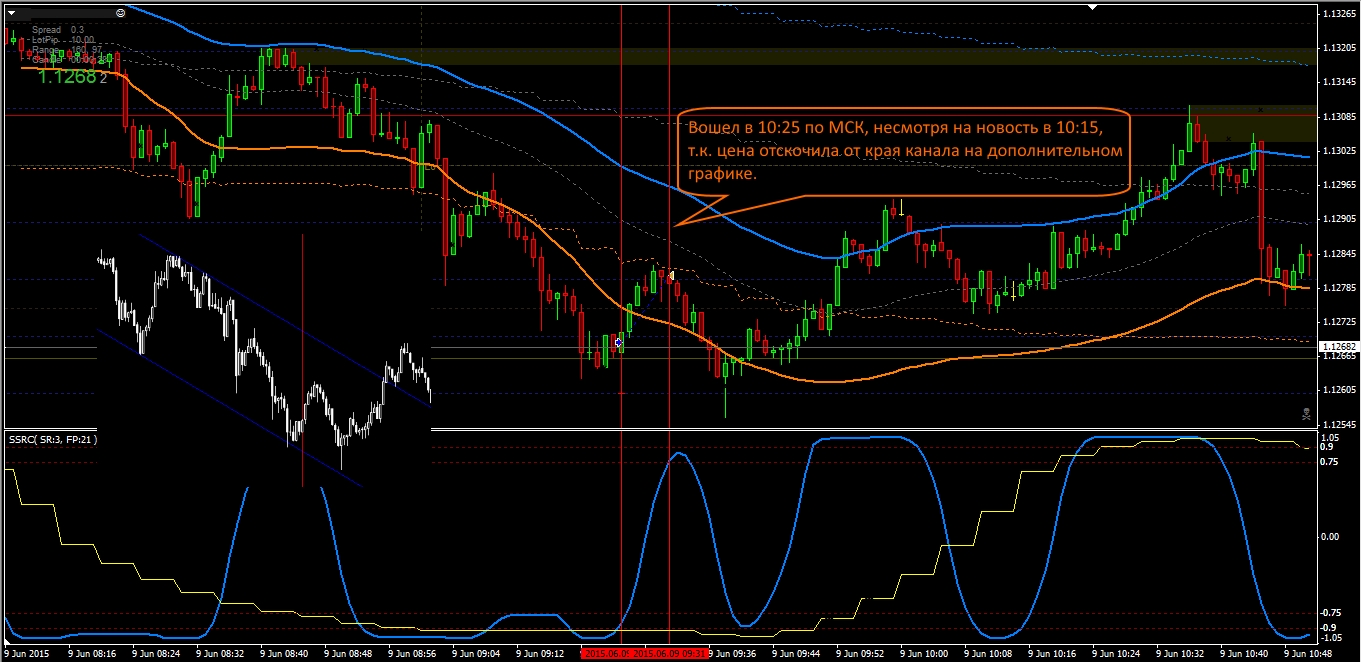The image size is (1361, 662).
Task: Click the 9 Jun 2015 time label
Action: 26,653
